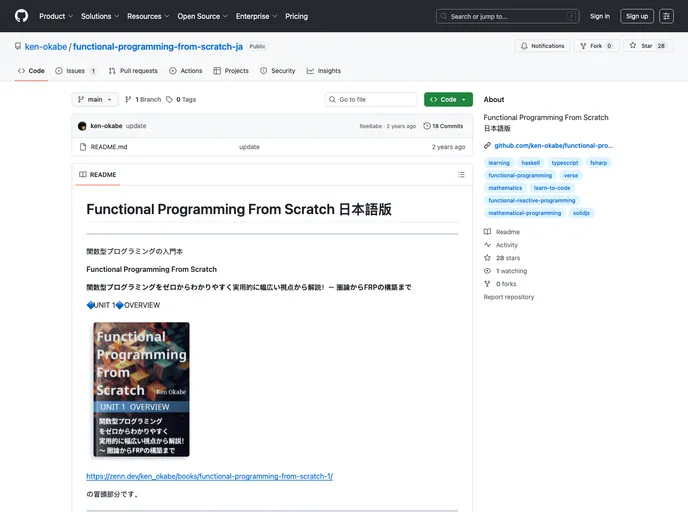Open README.md file
Screen dimensions: 688x512
[x=109, y=147]
